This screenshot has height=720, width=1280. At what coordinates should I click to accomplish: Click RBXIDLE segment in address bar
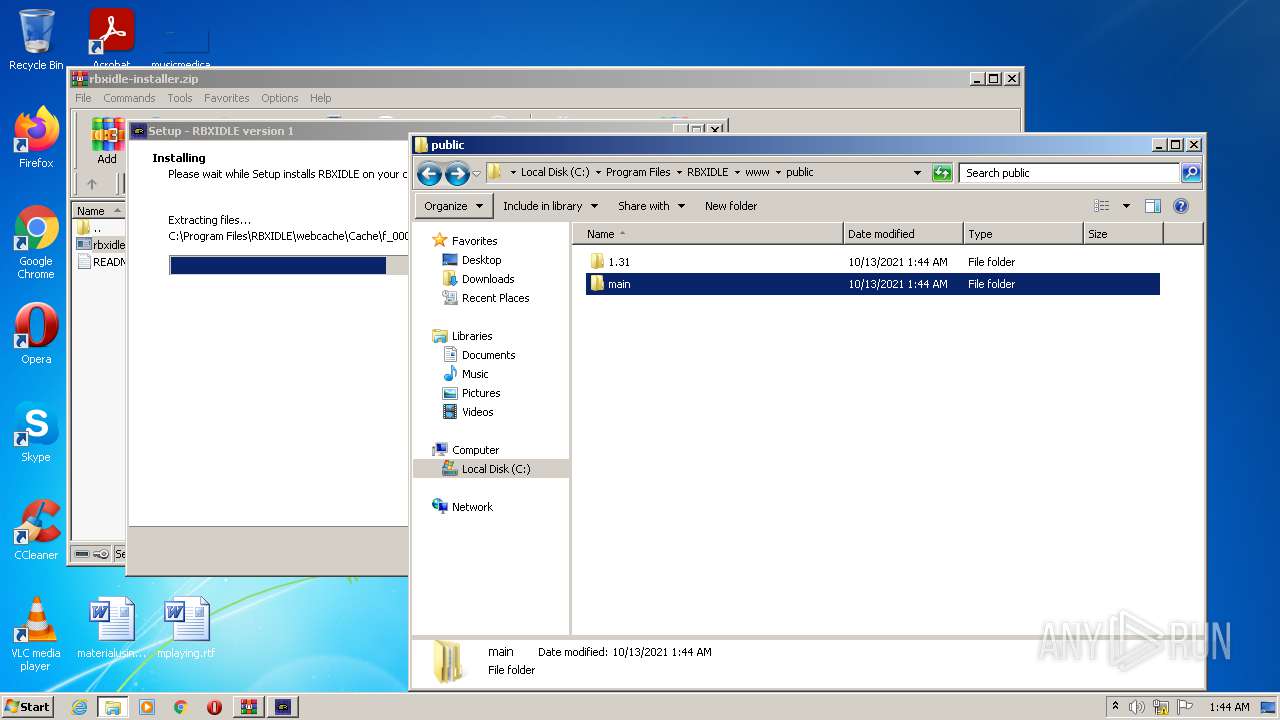(707, 172)
